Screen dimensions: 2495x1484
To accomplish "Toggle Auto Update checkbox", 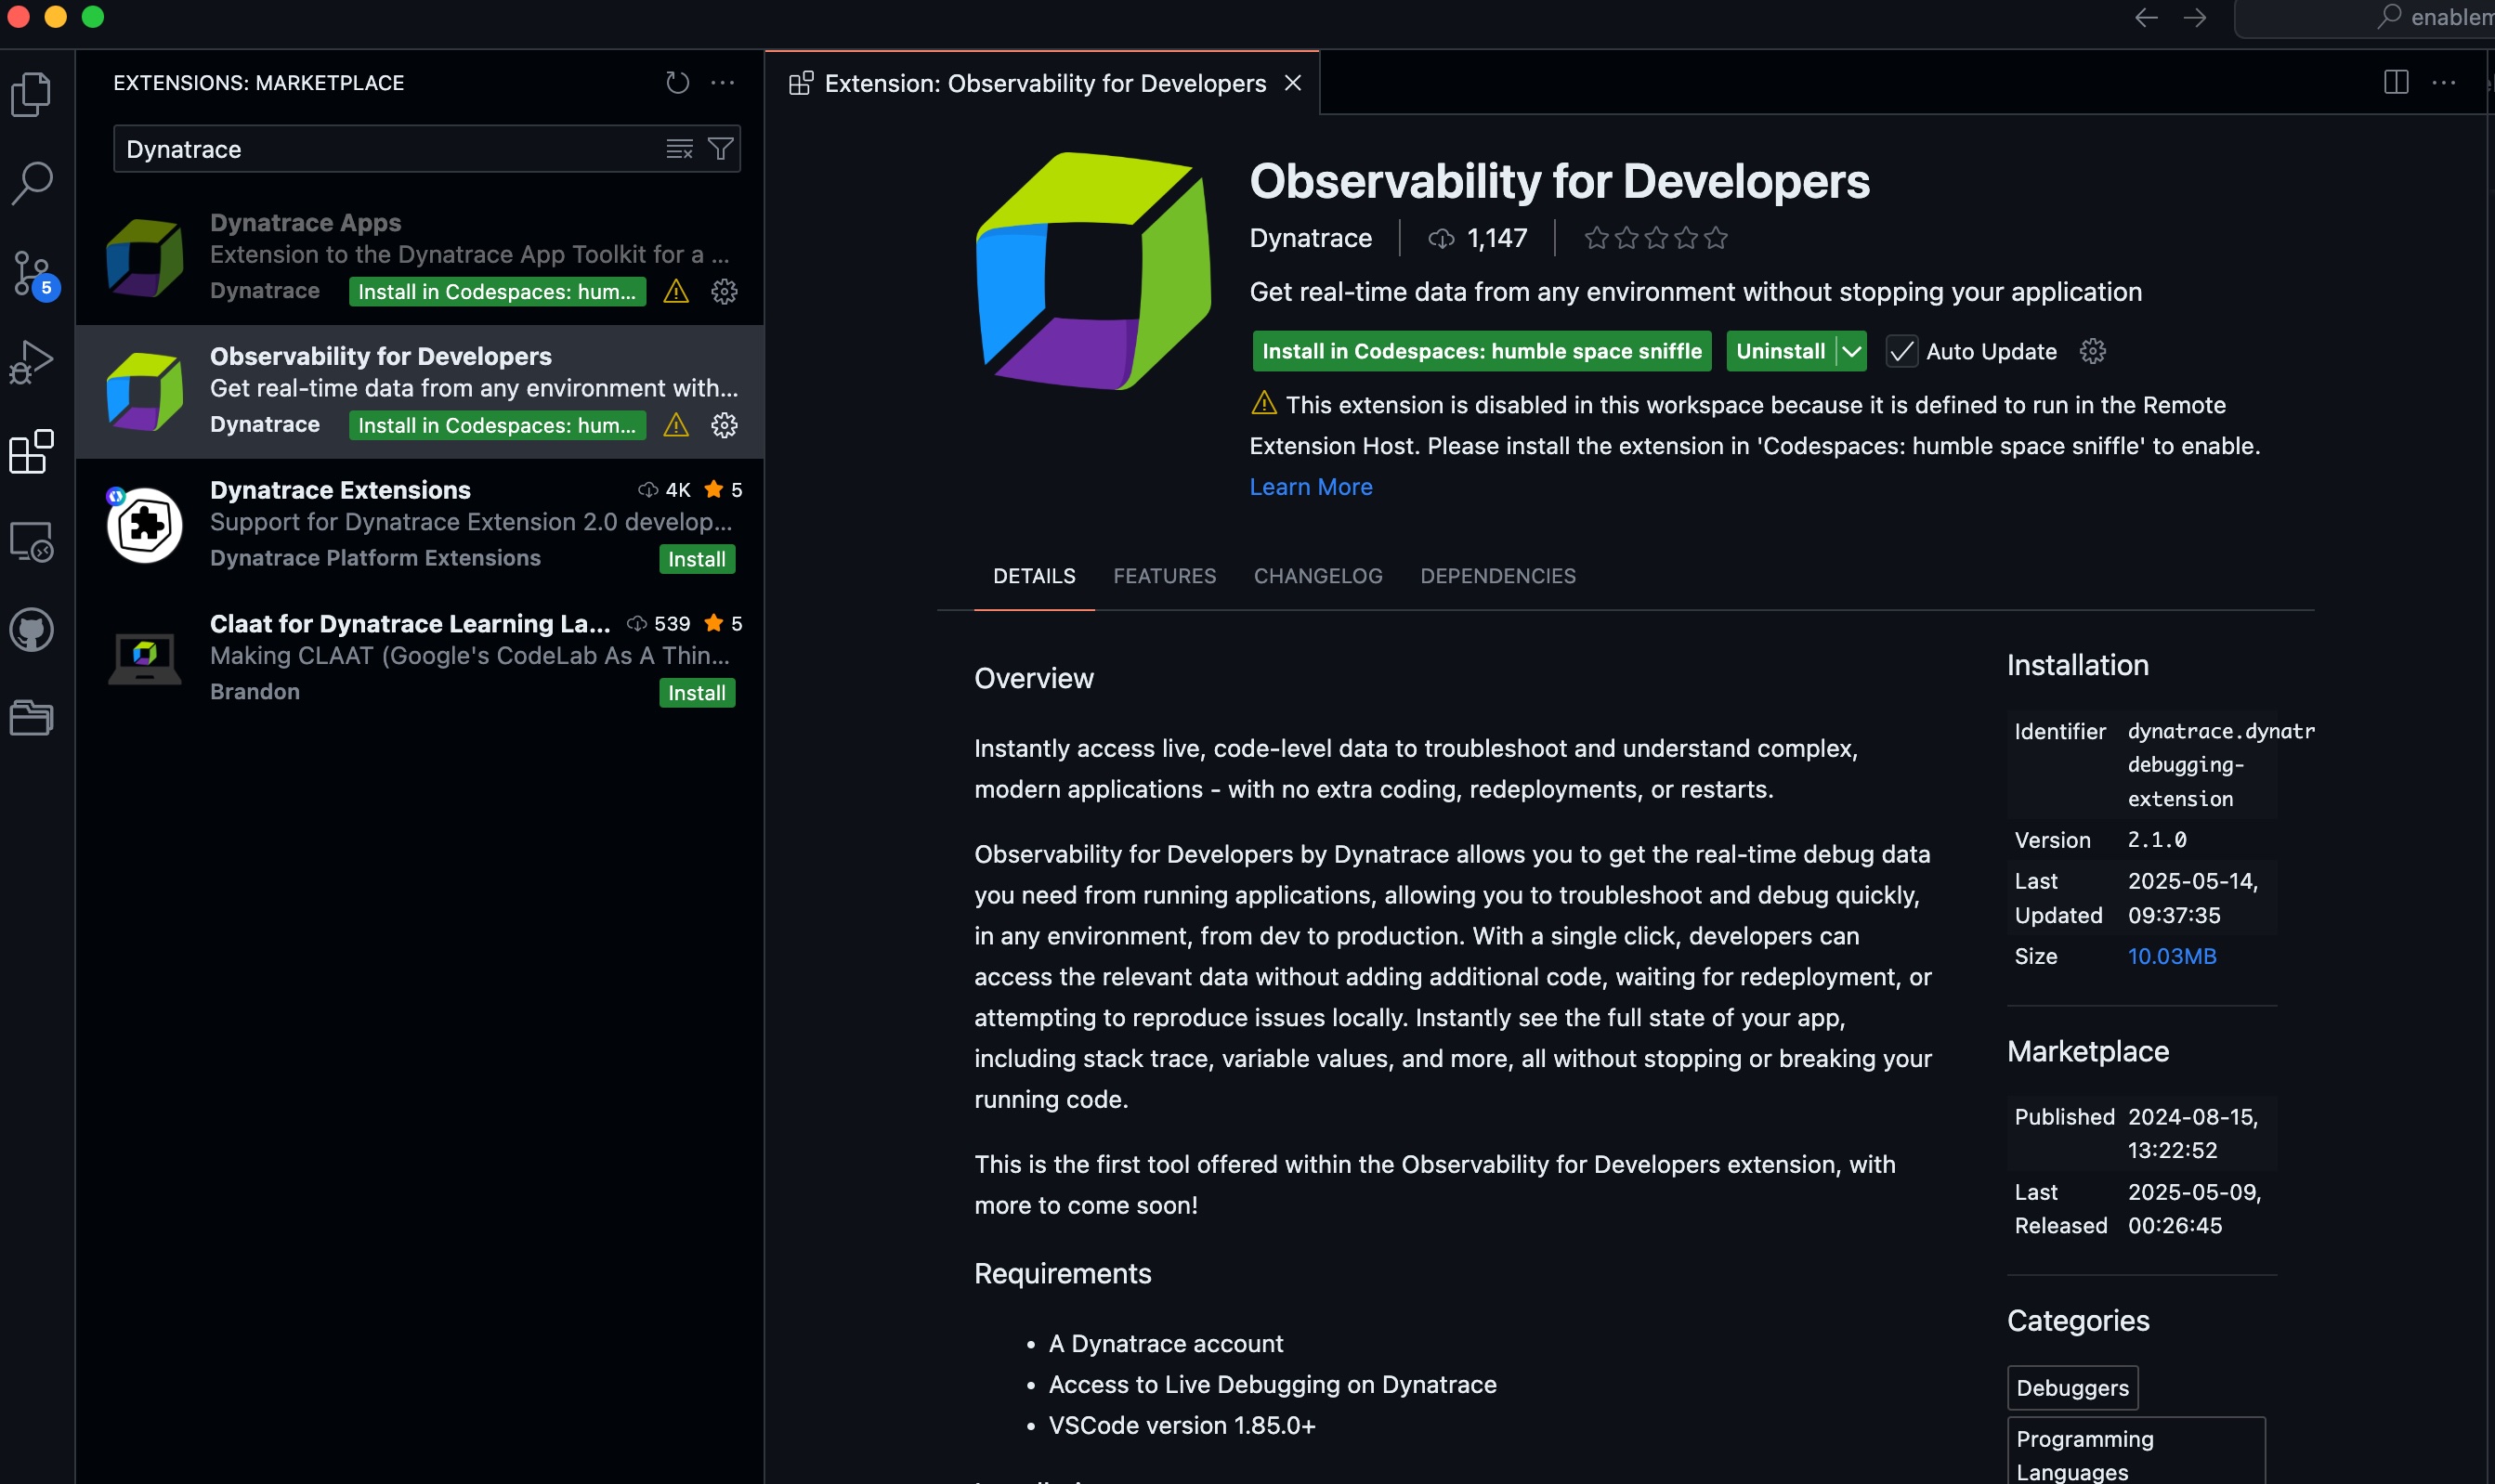I will pos(1901,352).
